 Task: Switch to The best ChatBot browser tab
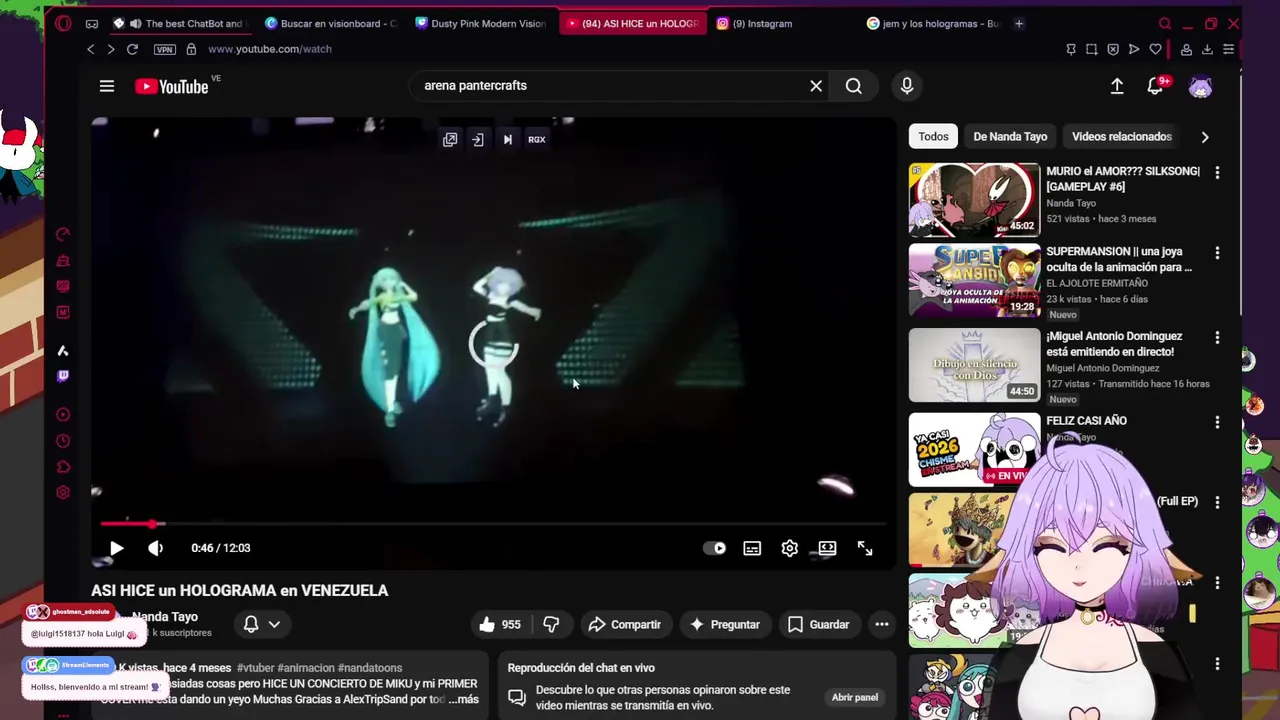[x=180, y=24]
